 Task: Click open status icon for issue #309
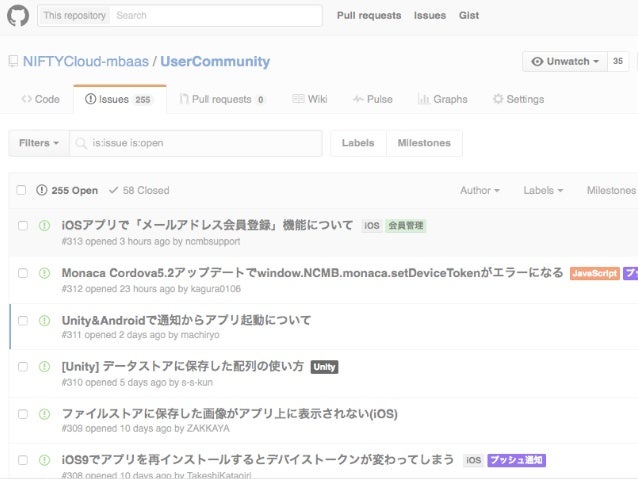pyautogui.click(x=44, y=414)
